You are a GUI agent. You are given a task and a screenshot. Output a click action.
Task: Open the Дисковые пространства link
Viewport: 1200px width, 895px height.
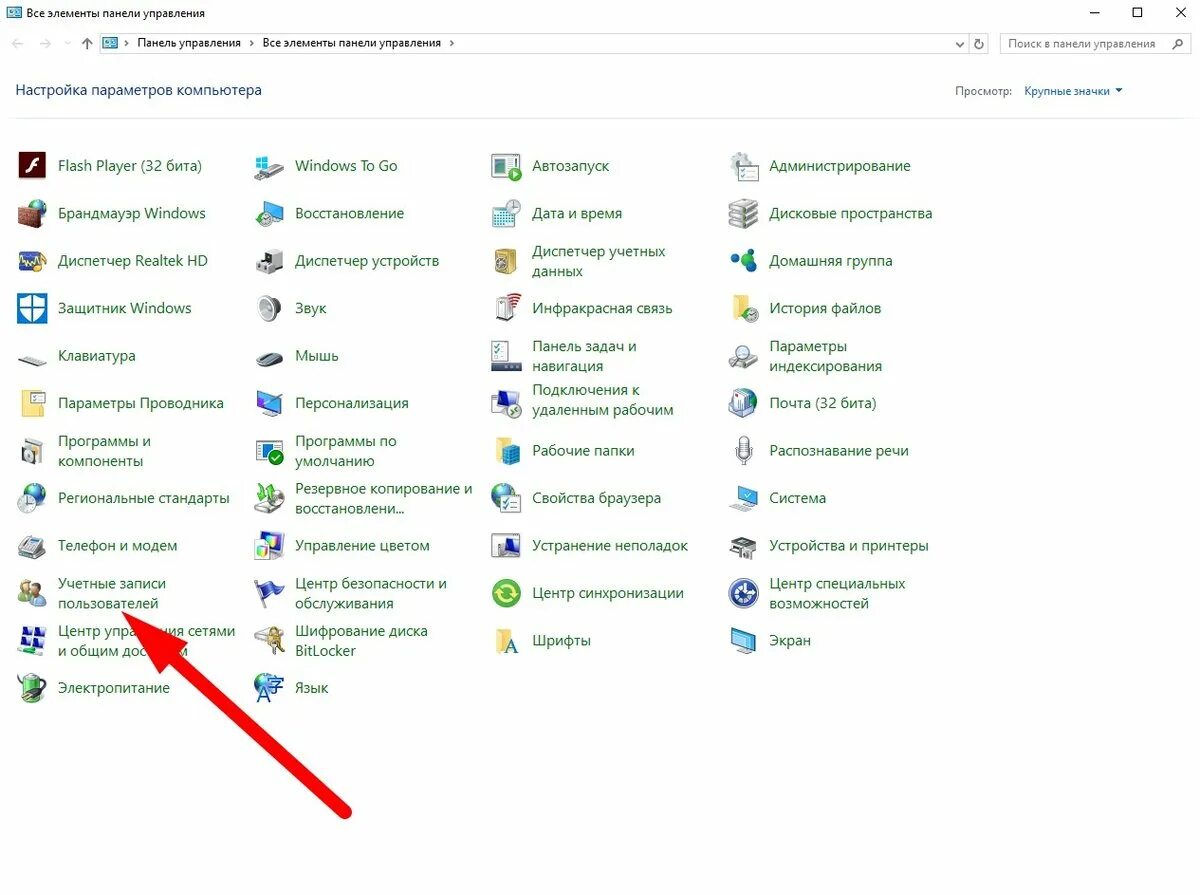[850, 213]
